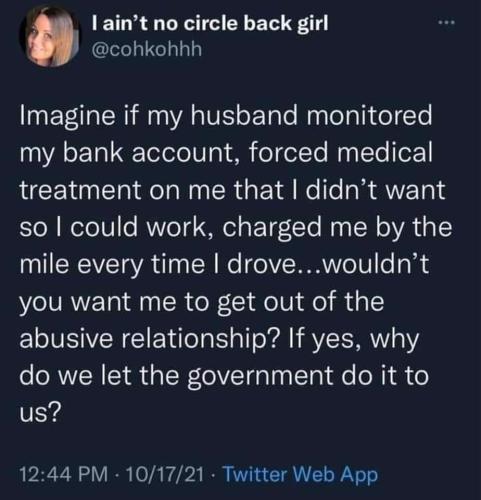Screen dimensions: 481x500
Task: Click the phrase "get out of the"
Action: (300, 303)
